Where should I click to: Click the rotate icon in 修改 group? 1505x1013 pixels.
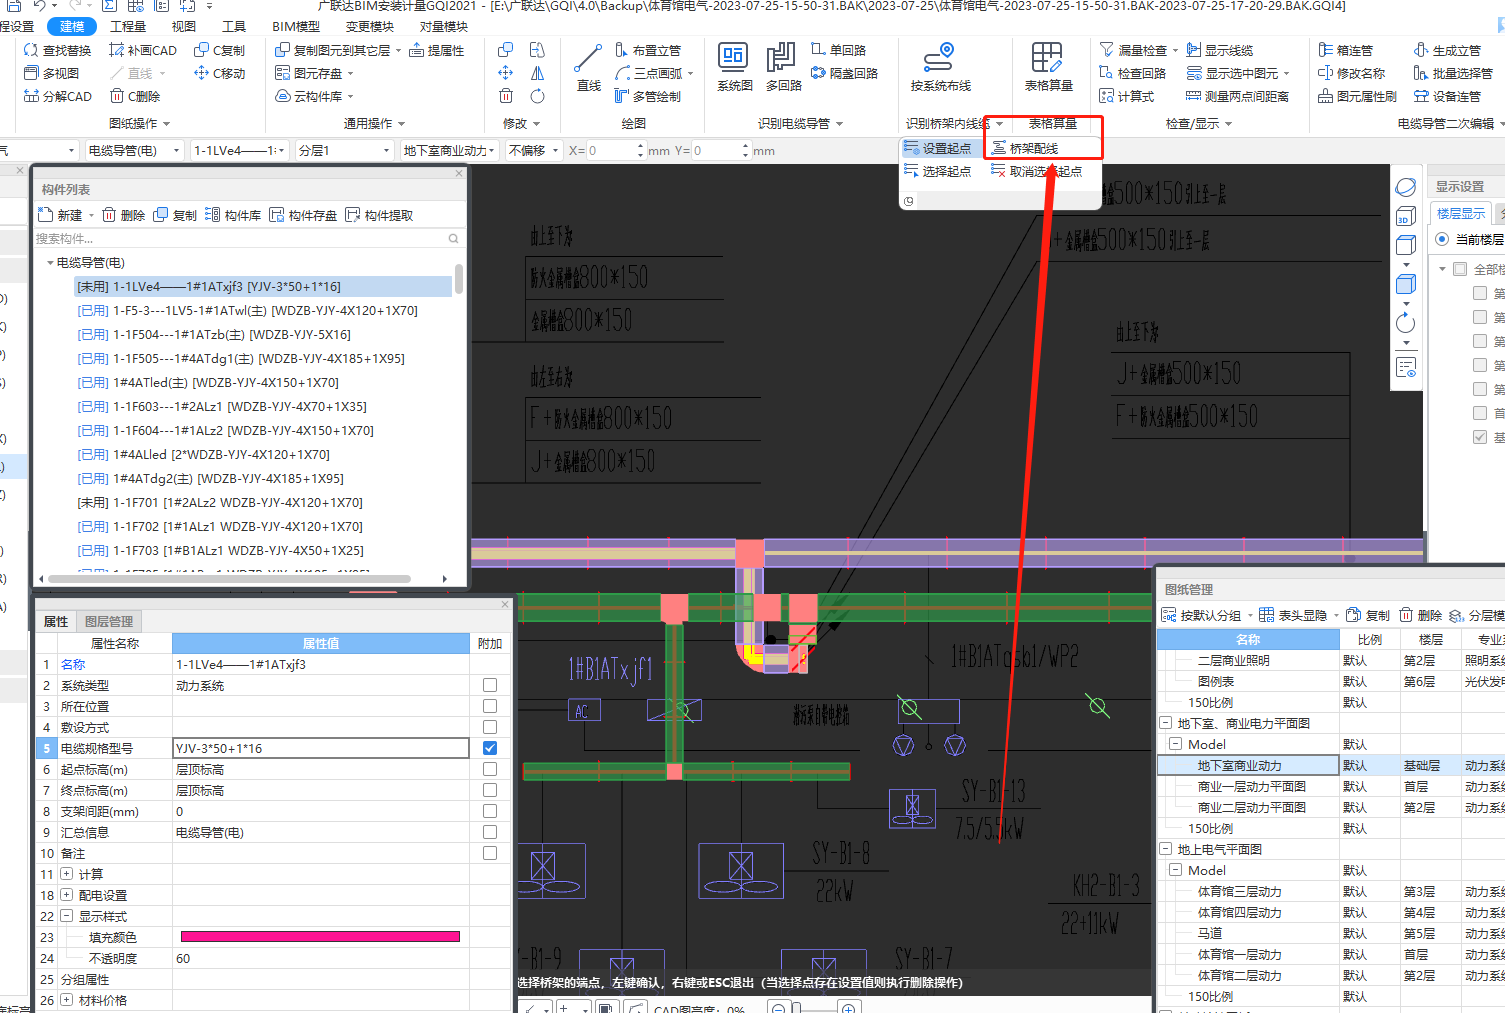537,96
